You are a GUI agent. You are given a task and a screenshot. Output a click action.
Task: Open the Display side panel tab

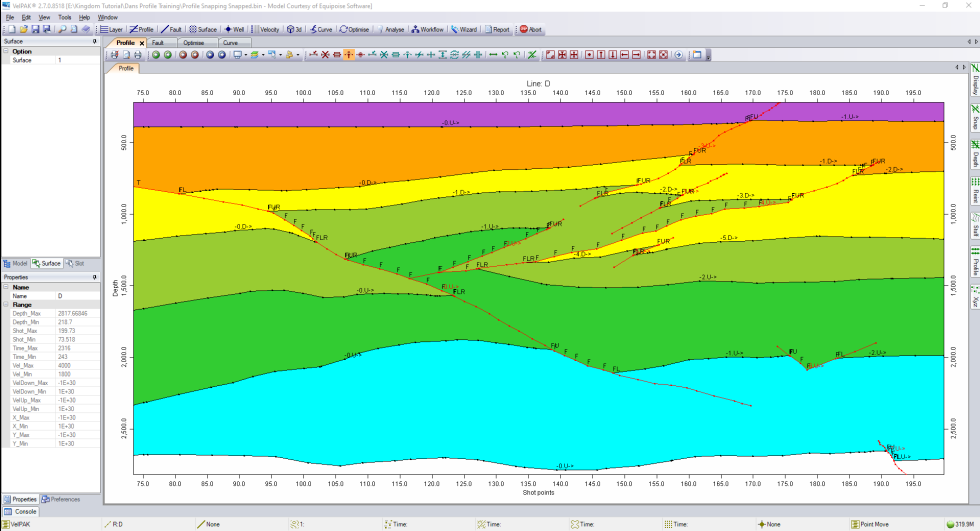click(x=974, y=80)
